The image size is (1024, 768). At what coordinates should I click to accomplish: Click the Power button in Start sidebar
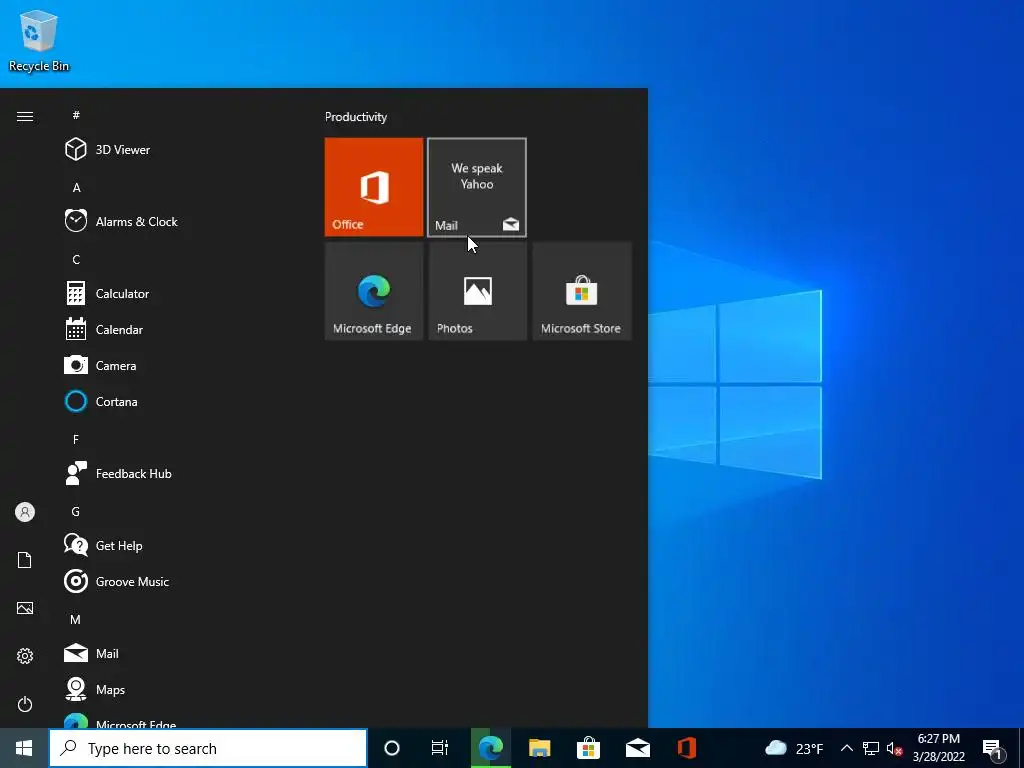(x=25, y=704)
